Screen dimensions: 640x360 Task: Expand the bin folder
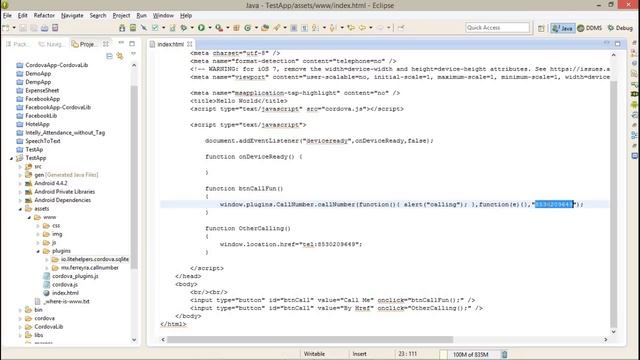pos(20,310)
